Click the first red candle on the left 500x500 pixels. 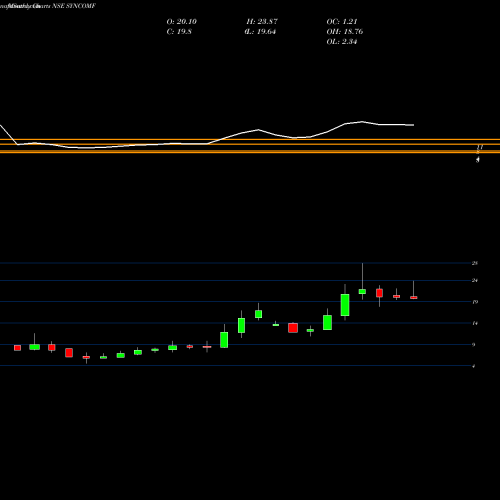[17, 348]
